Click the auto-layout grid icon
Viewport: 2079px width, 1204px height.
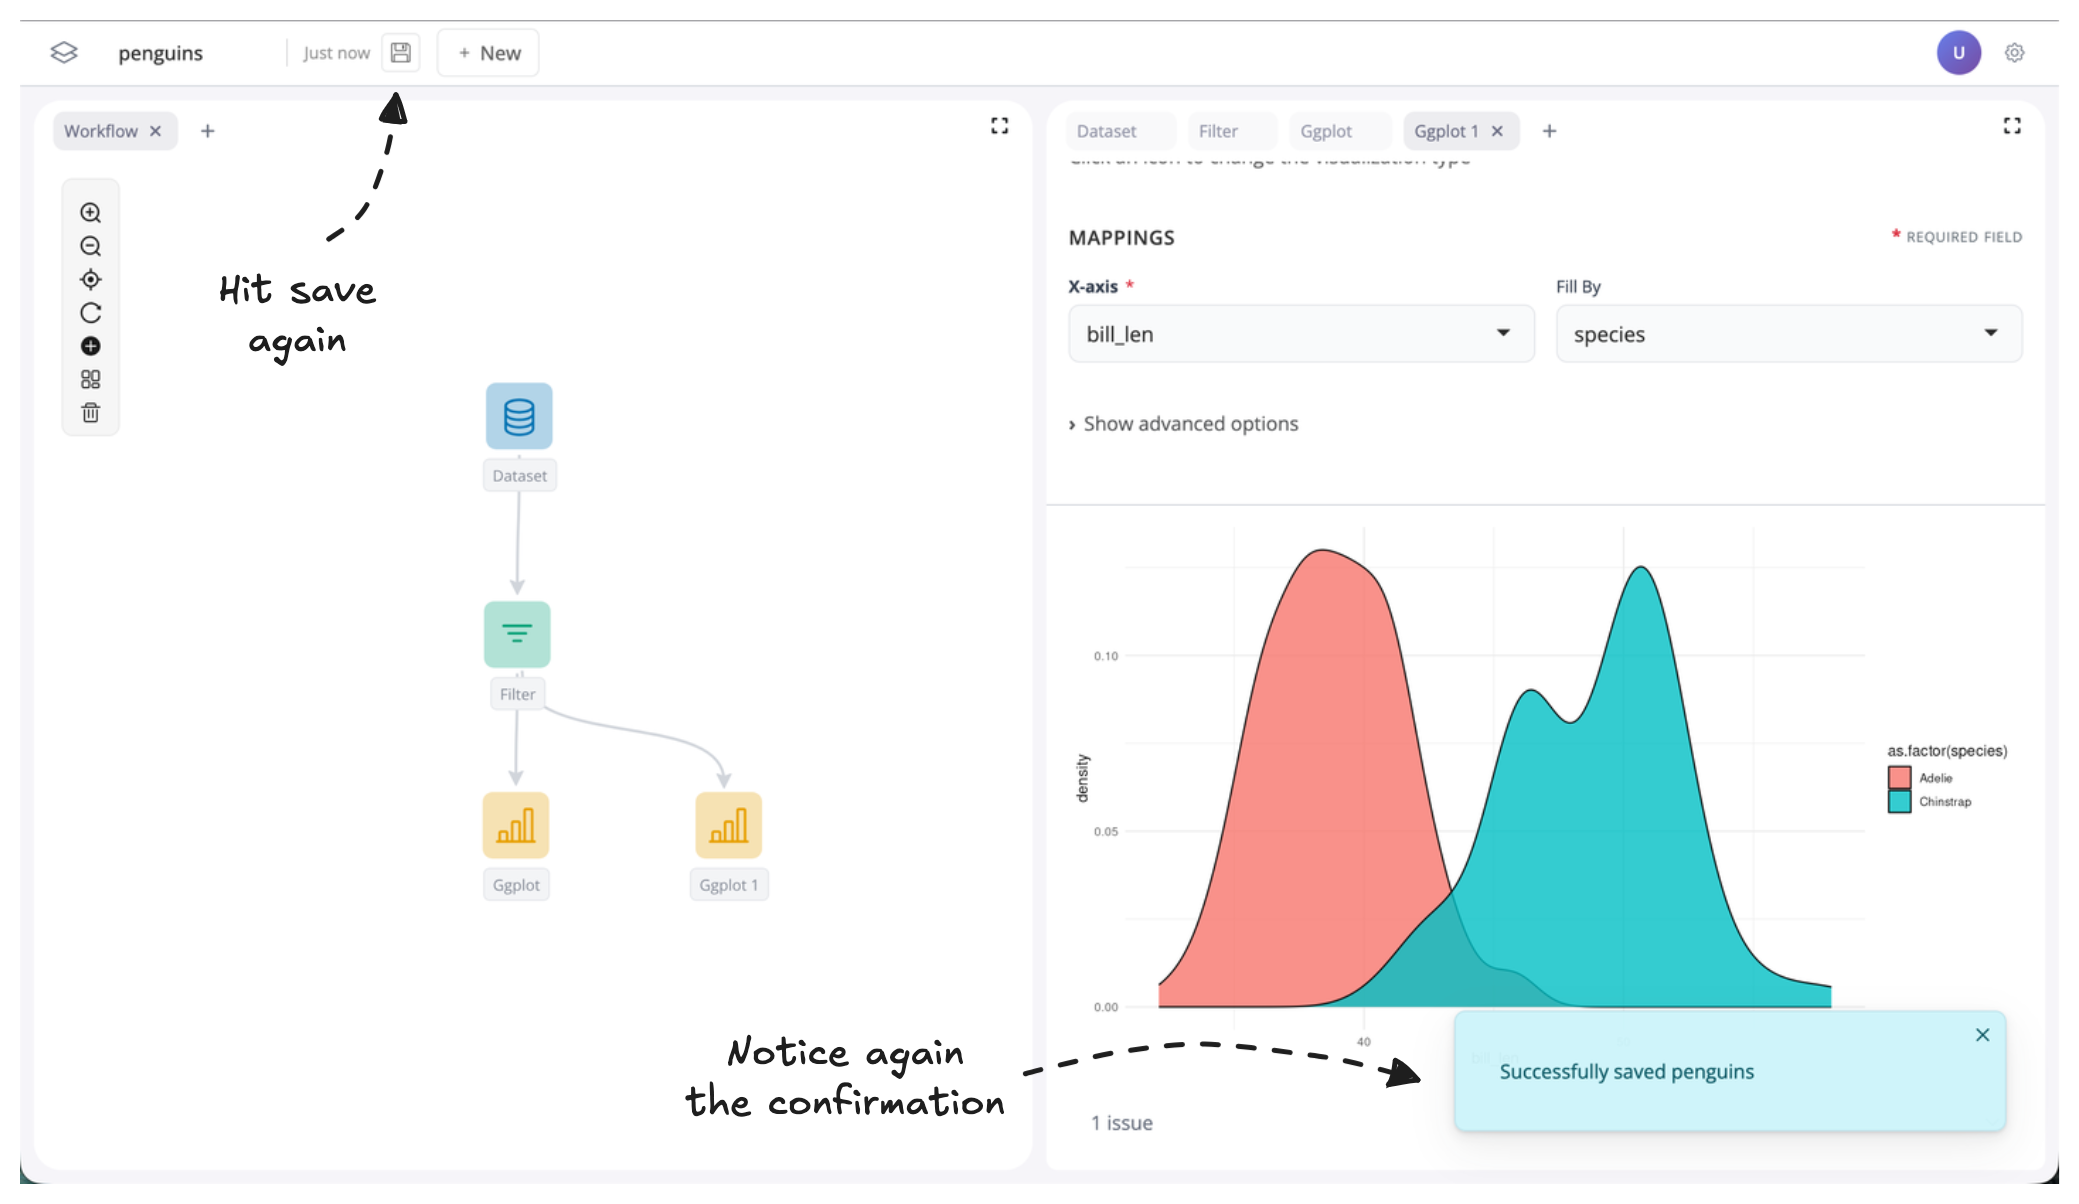(x=90, y=380)
